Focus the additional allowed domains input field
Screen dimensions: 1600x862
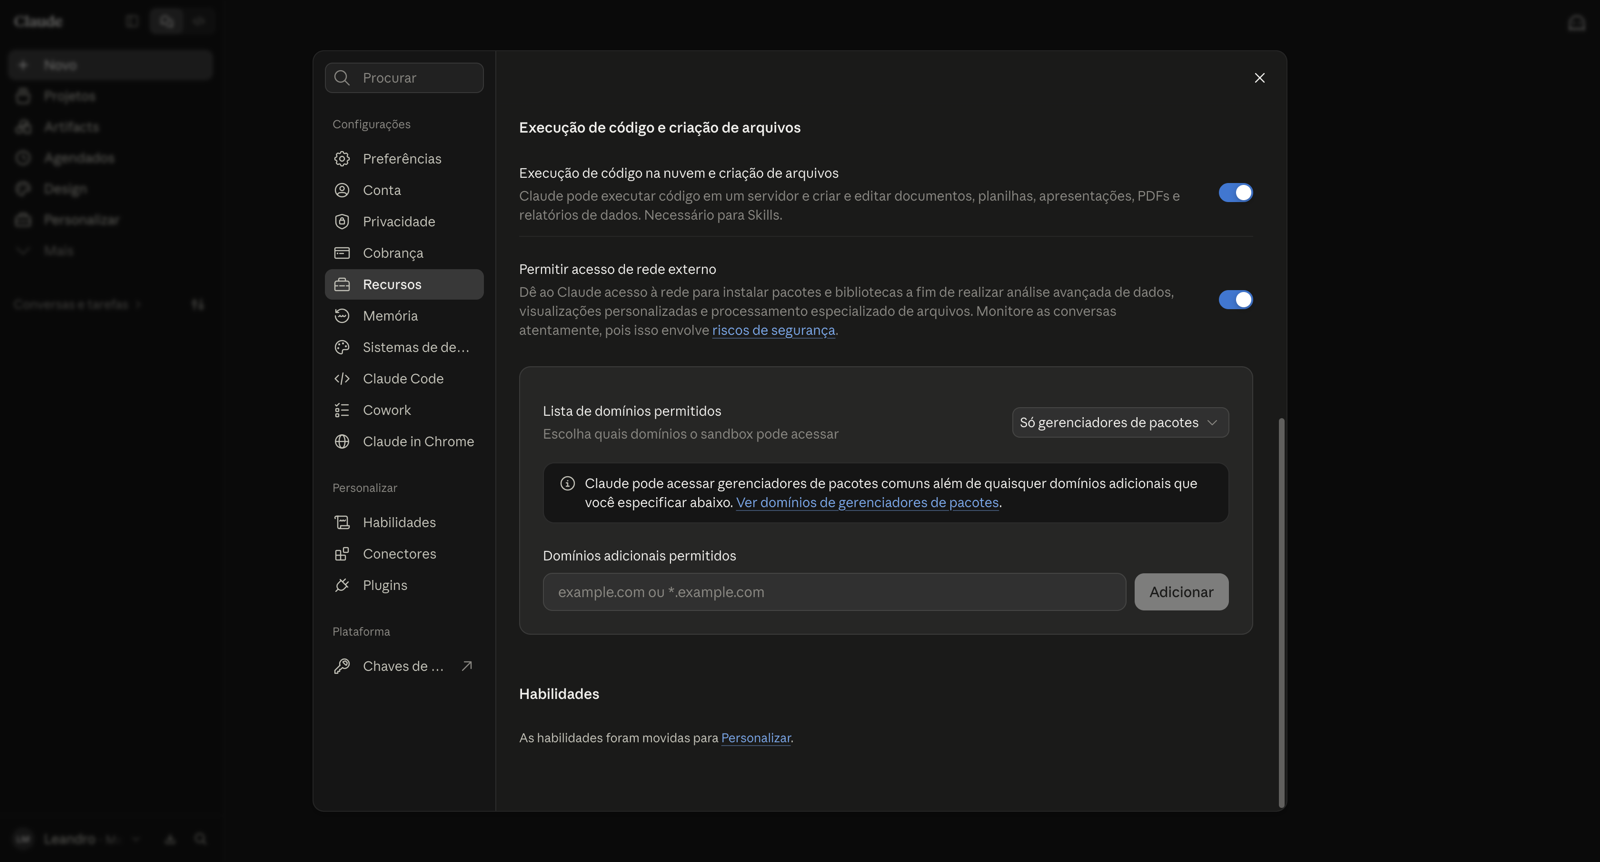tap(834, 592)
